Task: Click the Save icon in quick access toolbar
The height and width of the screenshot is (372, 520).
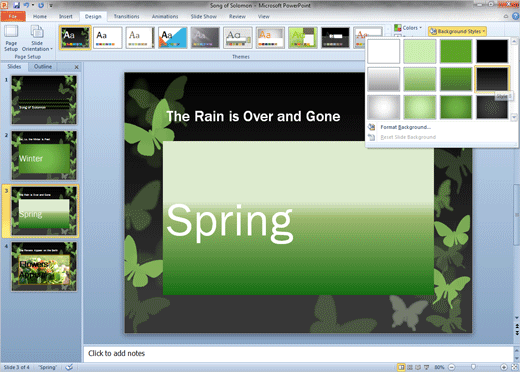Action: pyautogui.click(x=17, y=5)
